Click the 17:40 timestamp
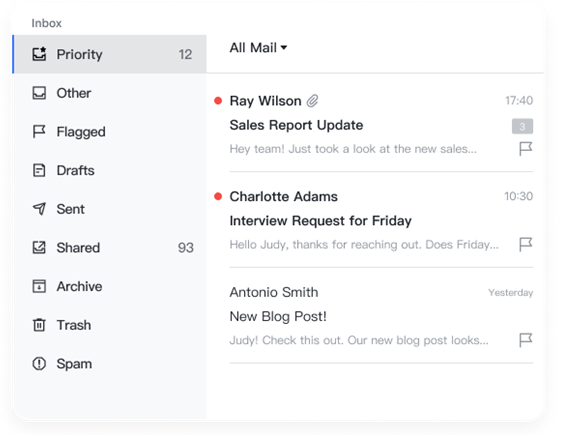The image size is (562, 435). tap(519, 100)
